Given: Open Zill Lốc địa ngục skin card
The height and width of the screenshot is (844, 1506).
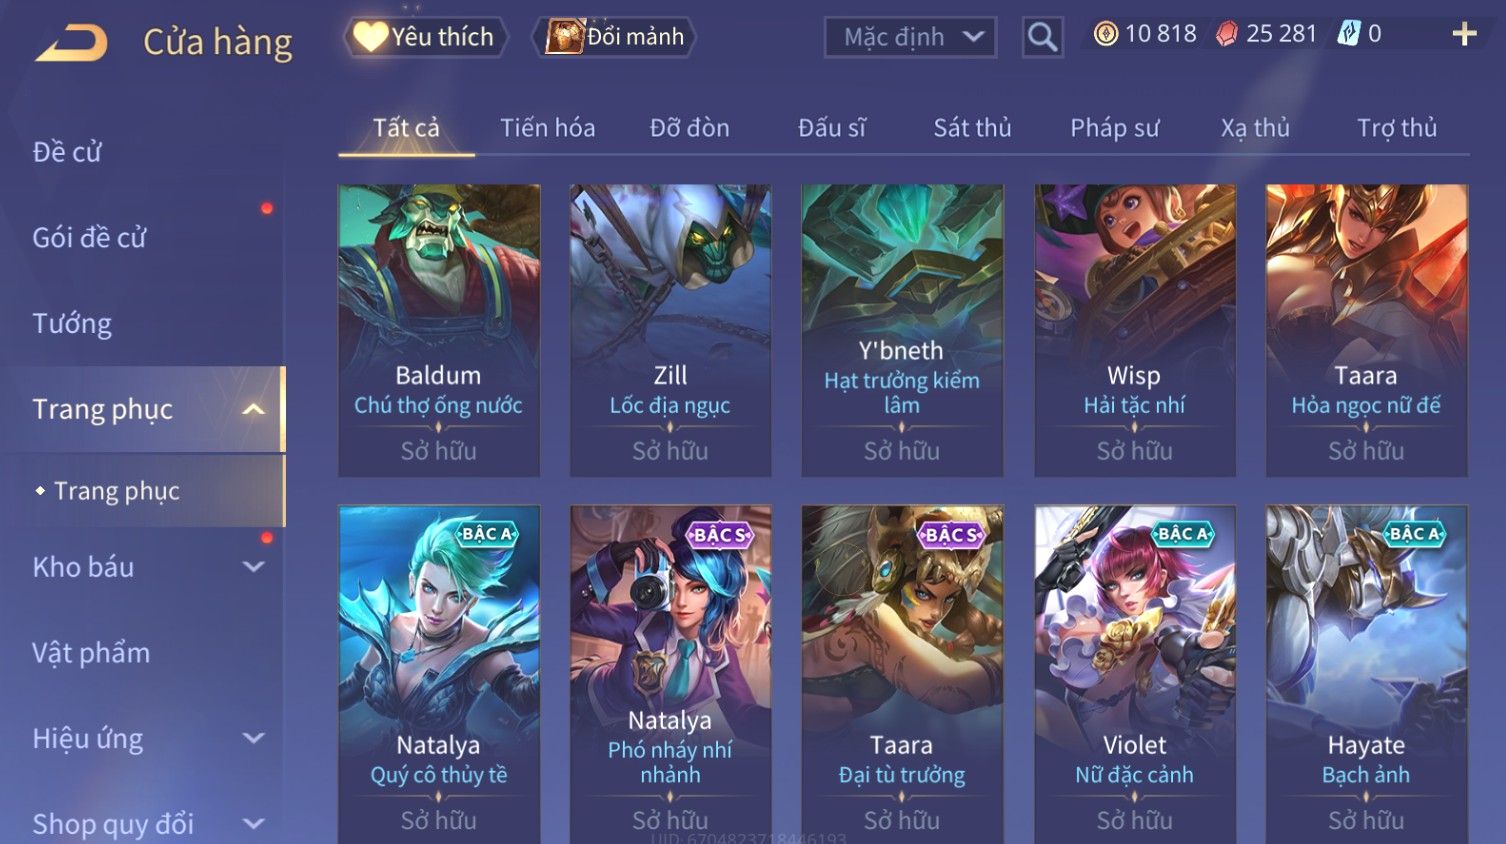Looking at the screenshot, I should click(x=670, y=330).
